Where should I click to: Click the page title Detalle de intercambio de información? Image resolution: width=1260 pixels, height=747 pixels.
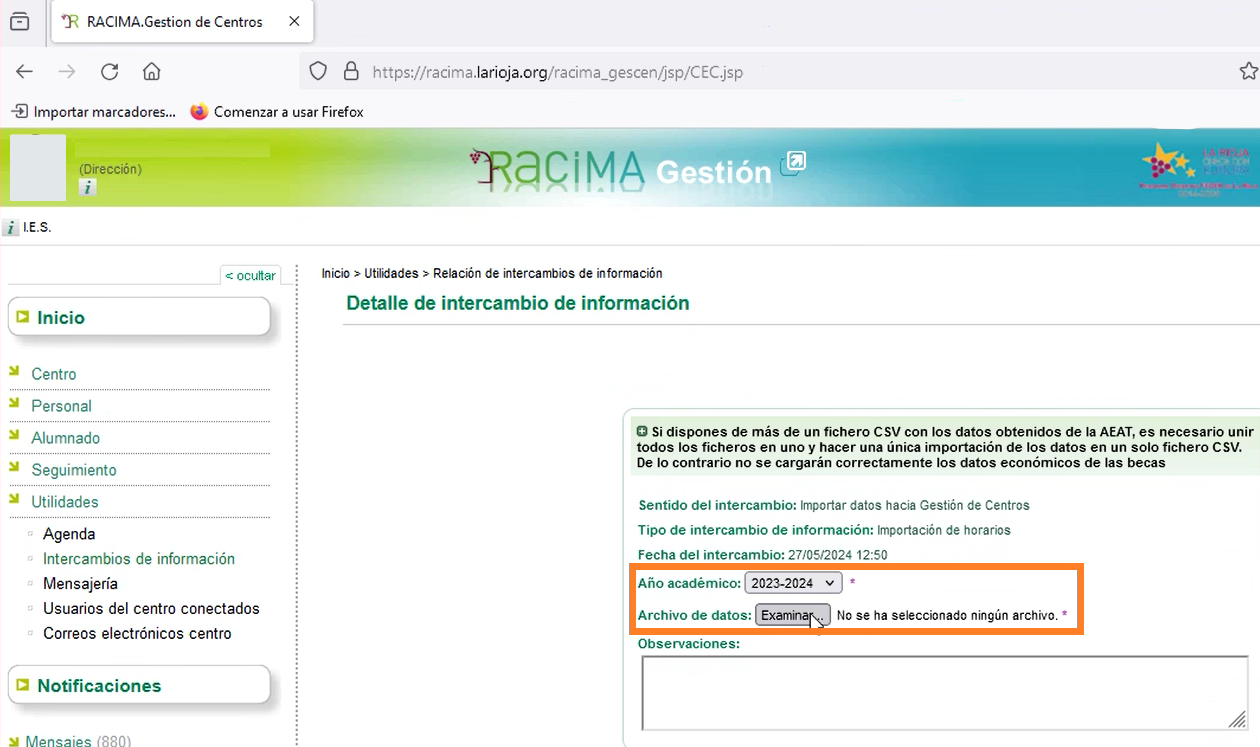(518, 303)
